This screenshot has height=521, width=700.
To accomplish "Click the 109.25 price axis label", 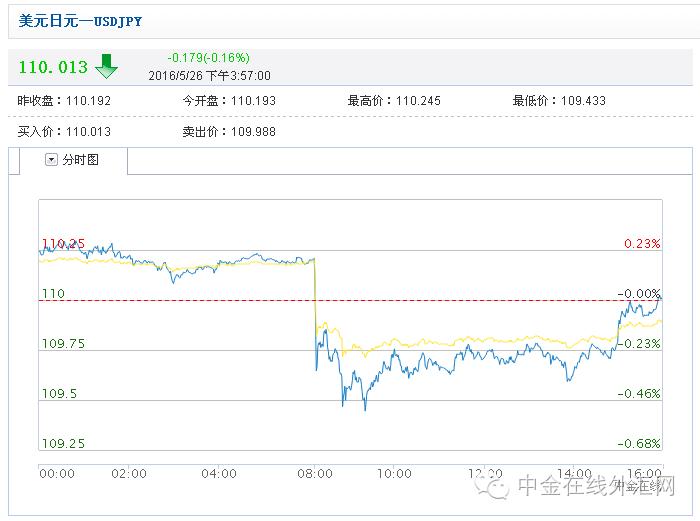I will coord(63,444).
